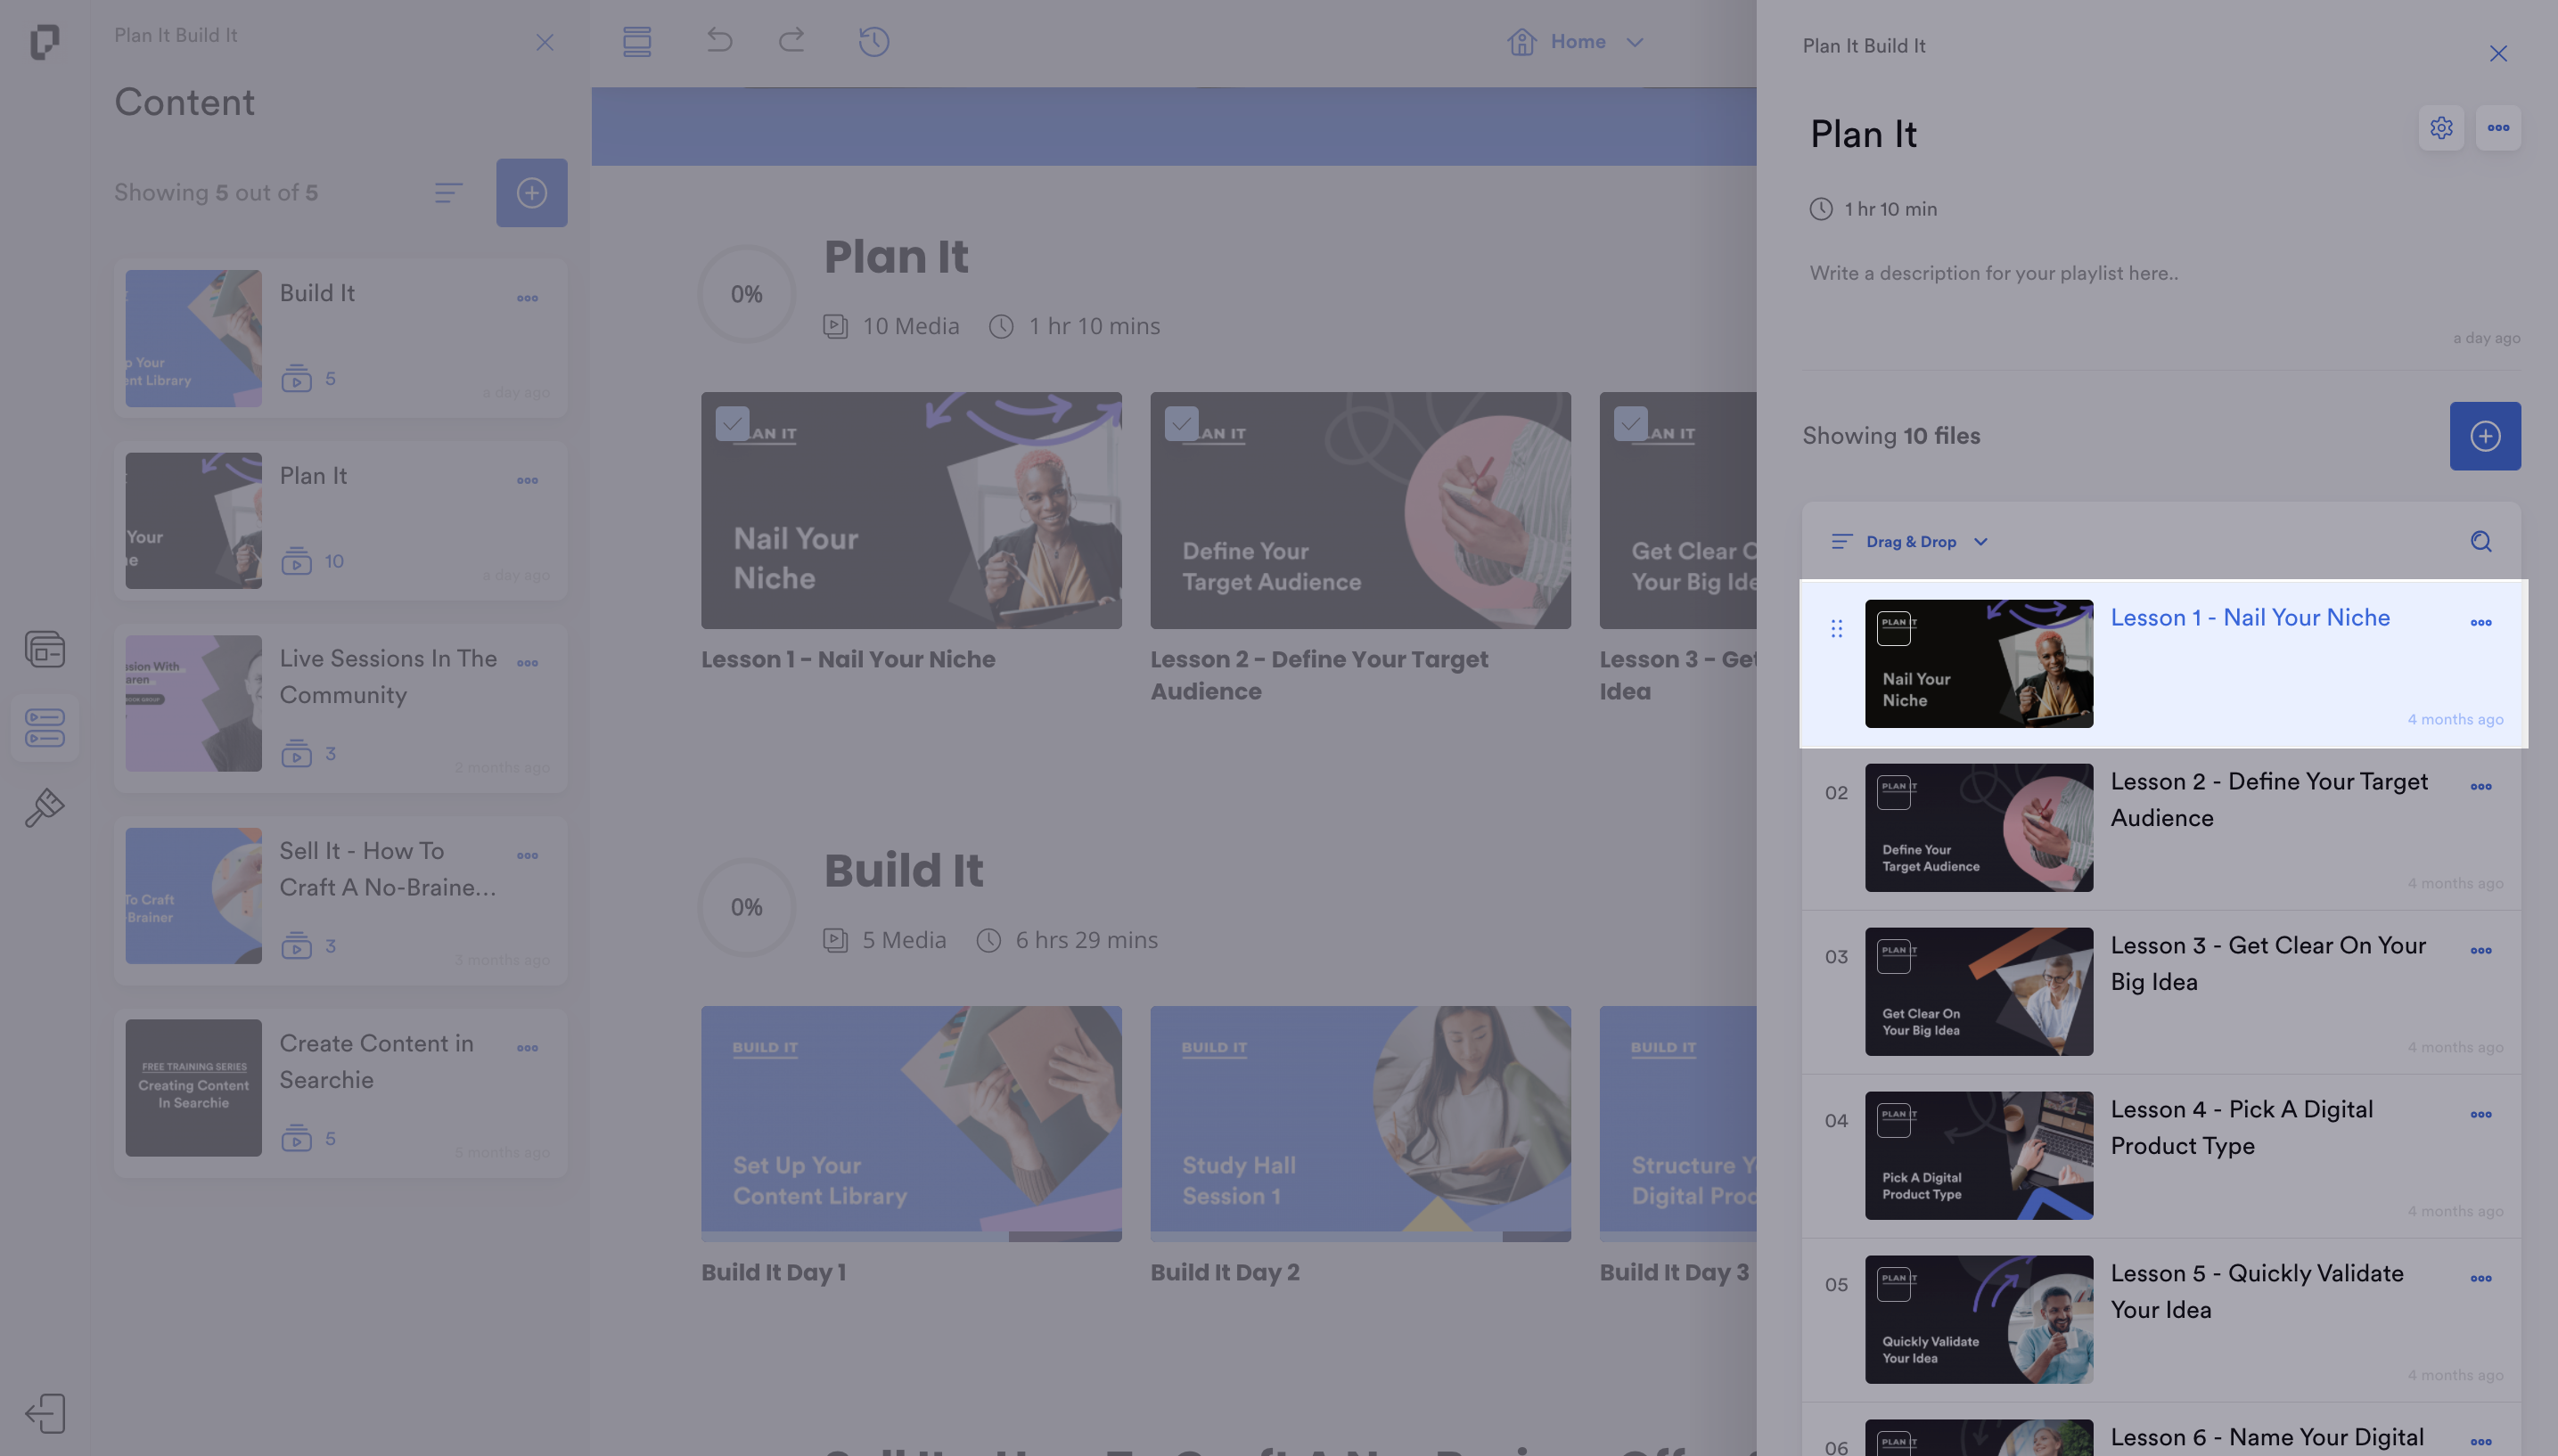Viewport: 2558px width, 1456px height.
Task: Click the Plan It 0% progress circle
Action: point(746,294)
